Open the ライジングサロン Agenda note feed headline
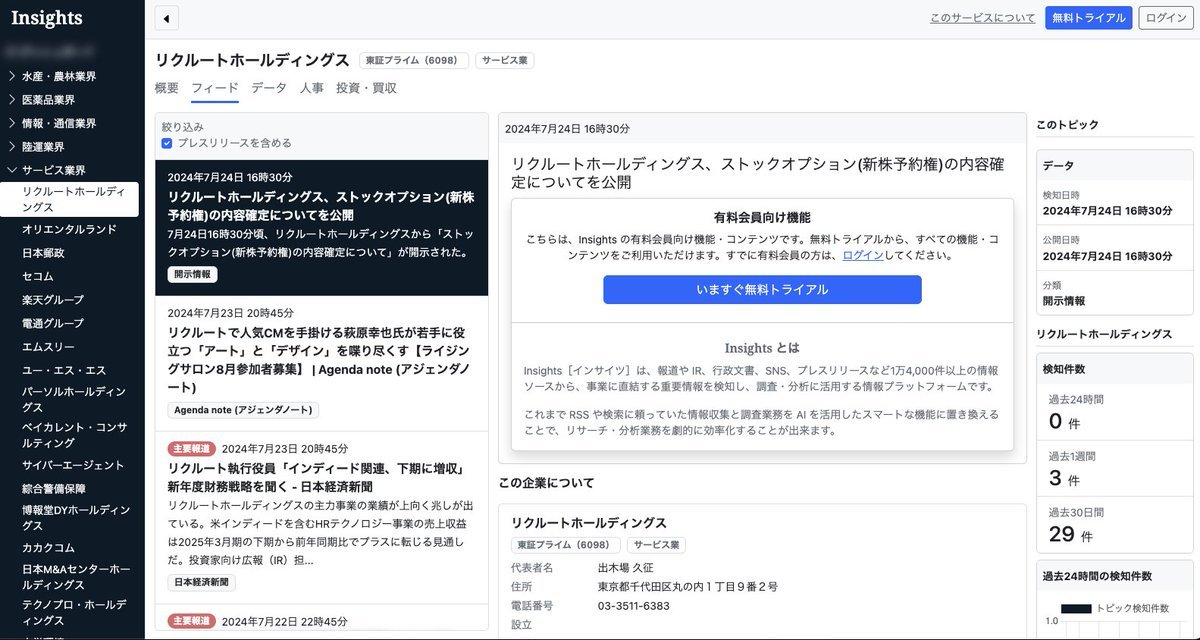Image resolution: width=1200 pixels, height=640 pixels. pos(321,358)
